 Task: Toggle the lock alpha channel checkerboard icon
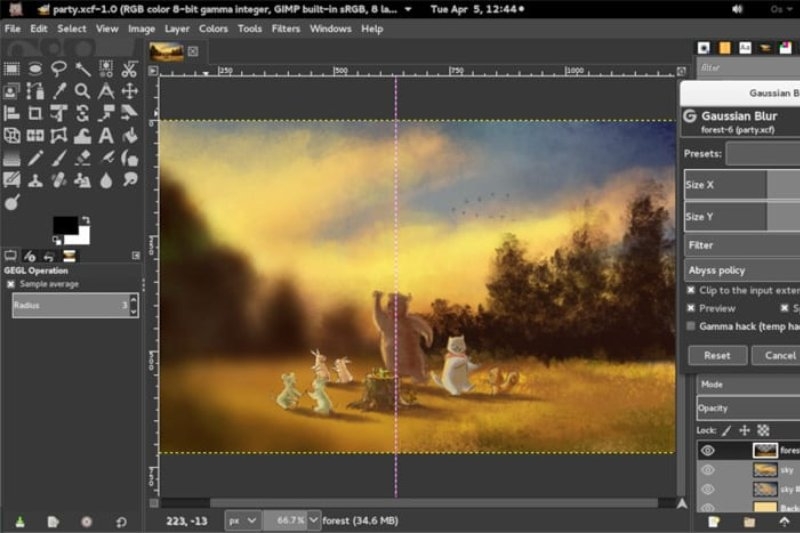click(763, 430)
